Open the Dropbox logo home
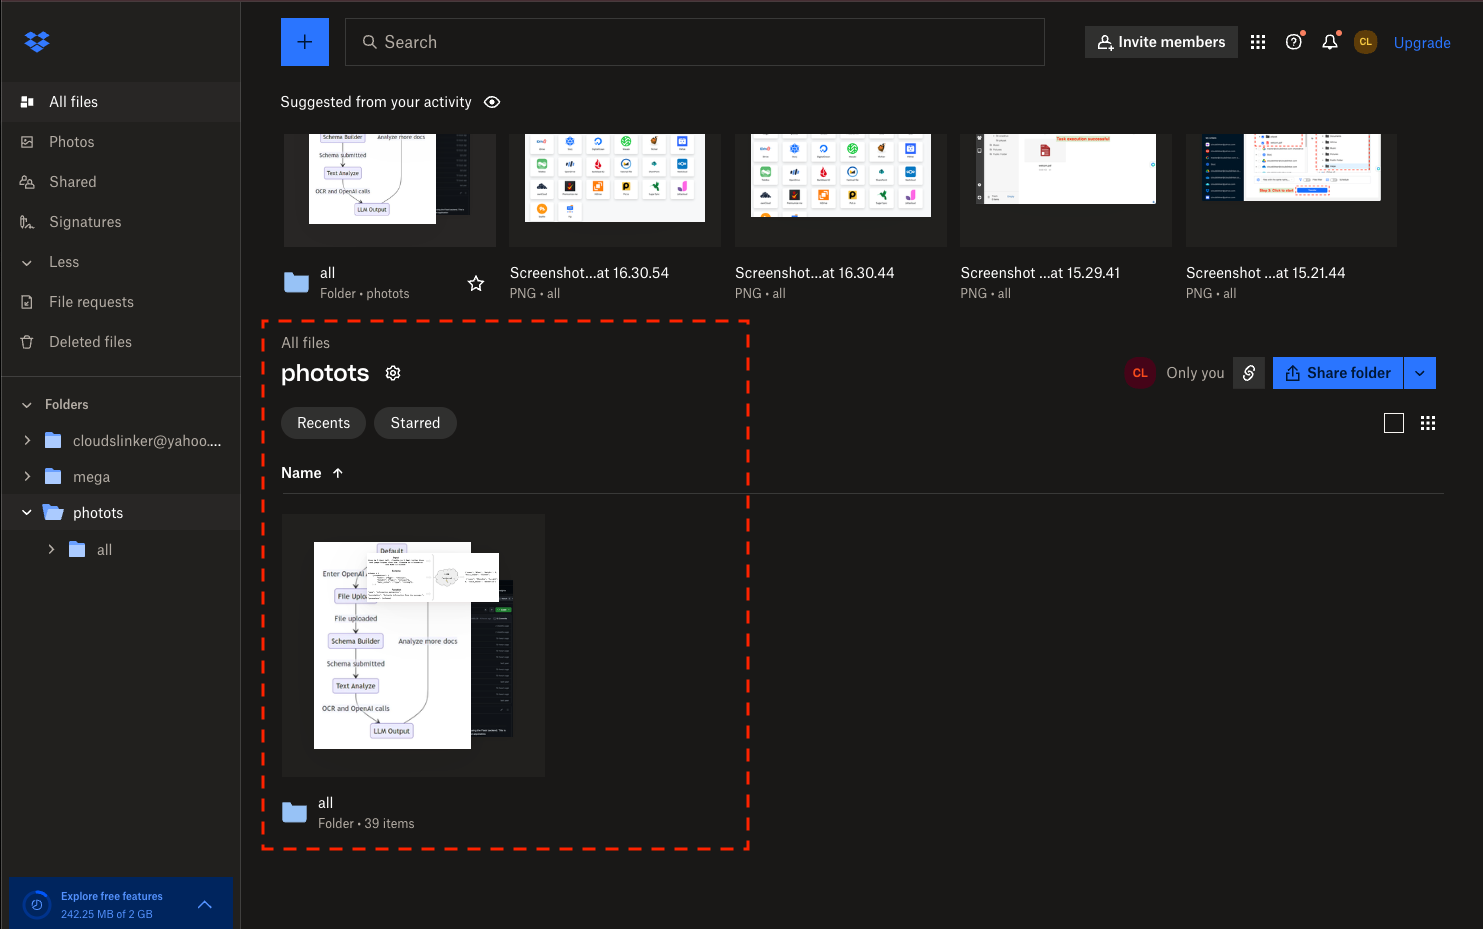The height and width of the screenshot is (929, 1483). [37, 42]
